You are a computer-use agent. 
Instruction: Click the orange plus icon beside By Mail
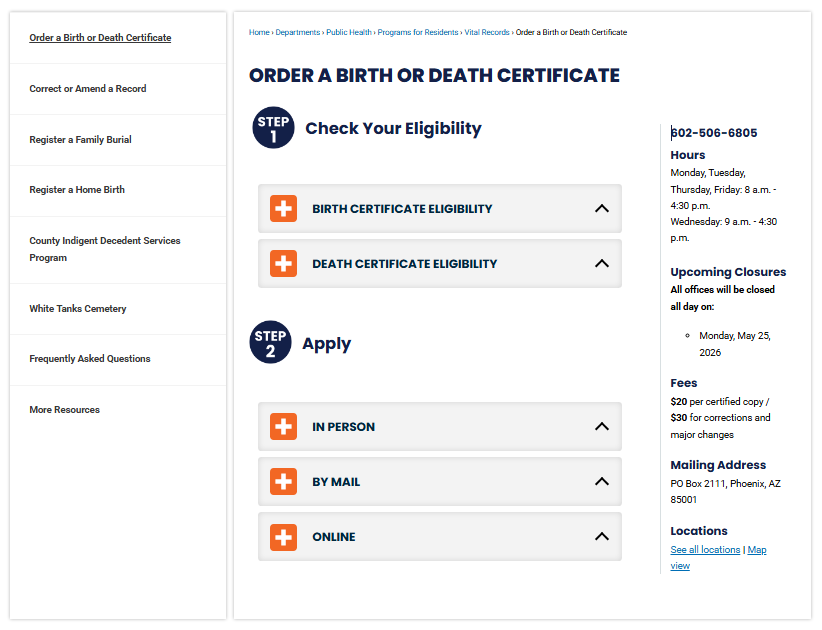click(x=284, y=482)
